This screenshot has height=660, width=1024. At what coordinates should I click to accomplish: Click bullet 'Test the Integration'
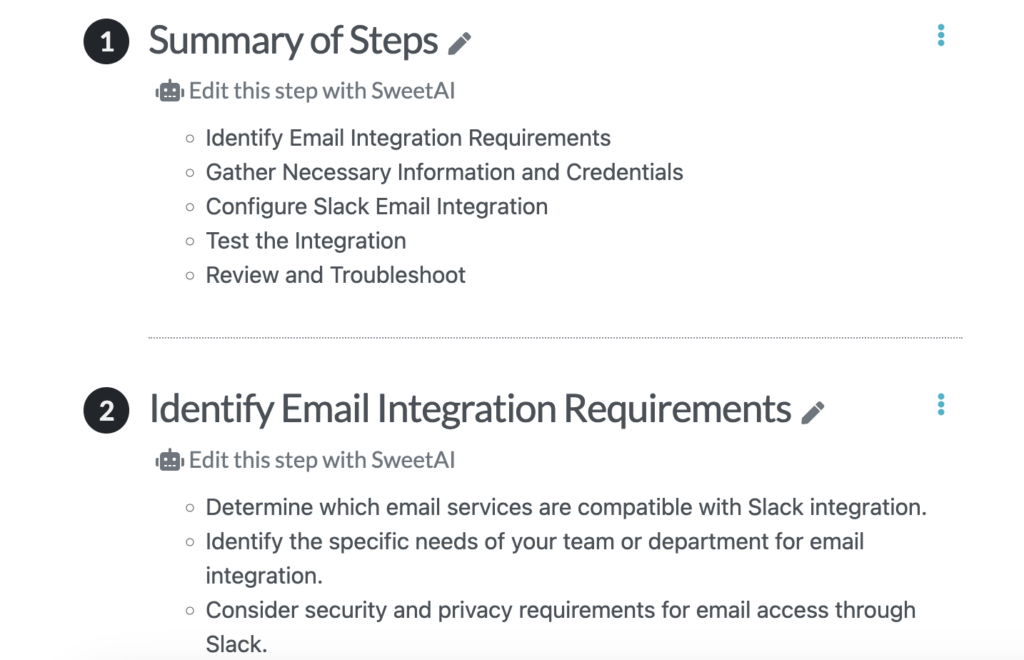tap(306, 241)
